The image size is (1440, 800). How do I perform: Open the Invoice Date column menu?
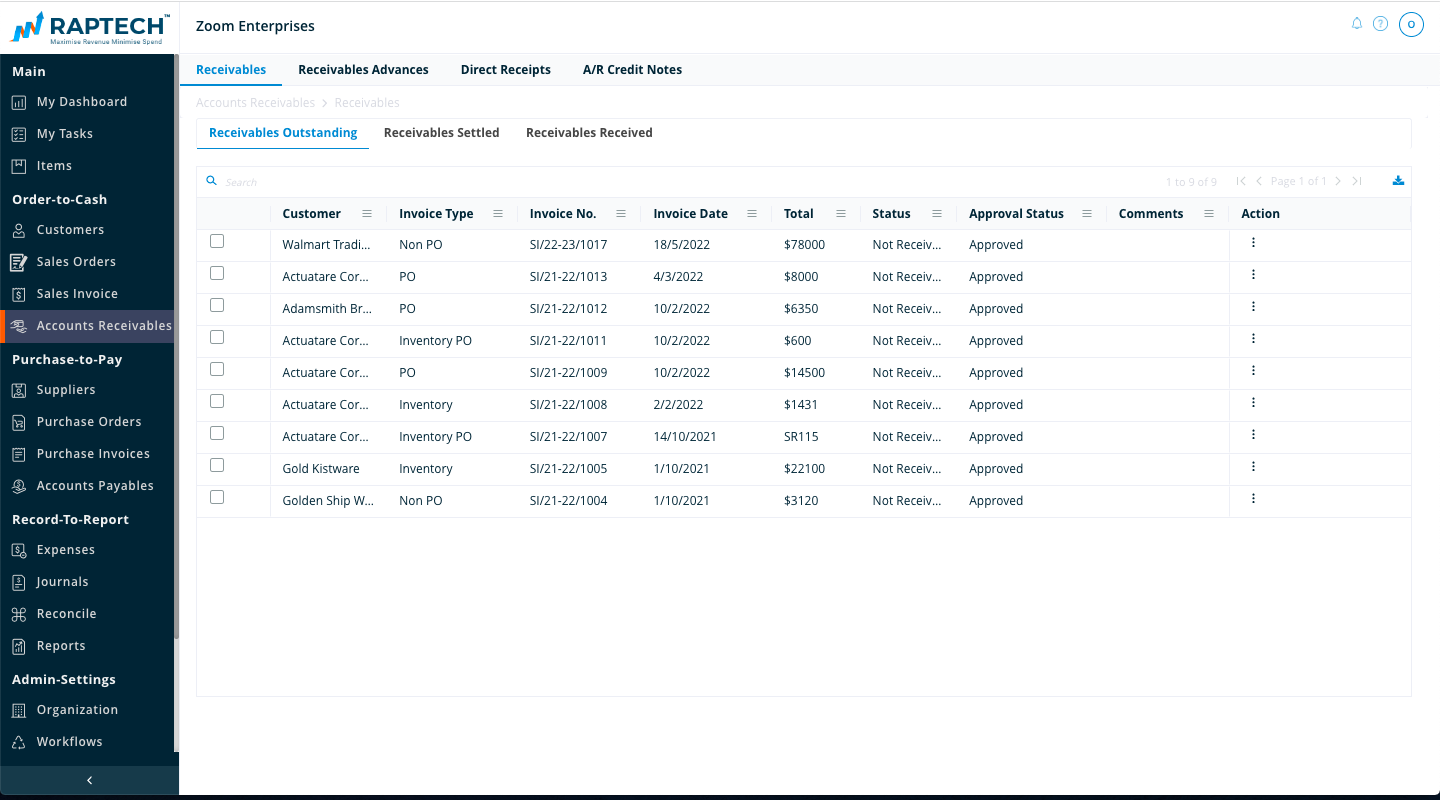click(x=752, y=214)
